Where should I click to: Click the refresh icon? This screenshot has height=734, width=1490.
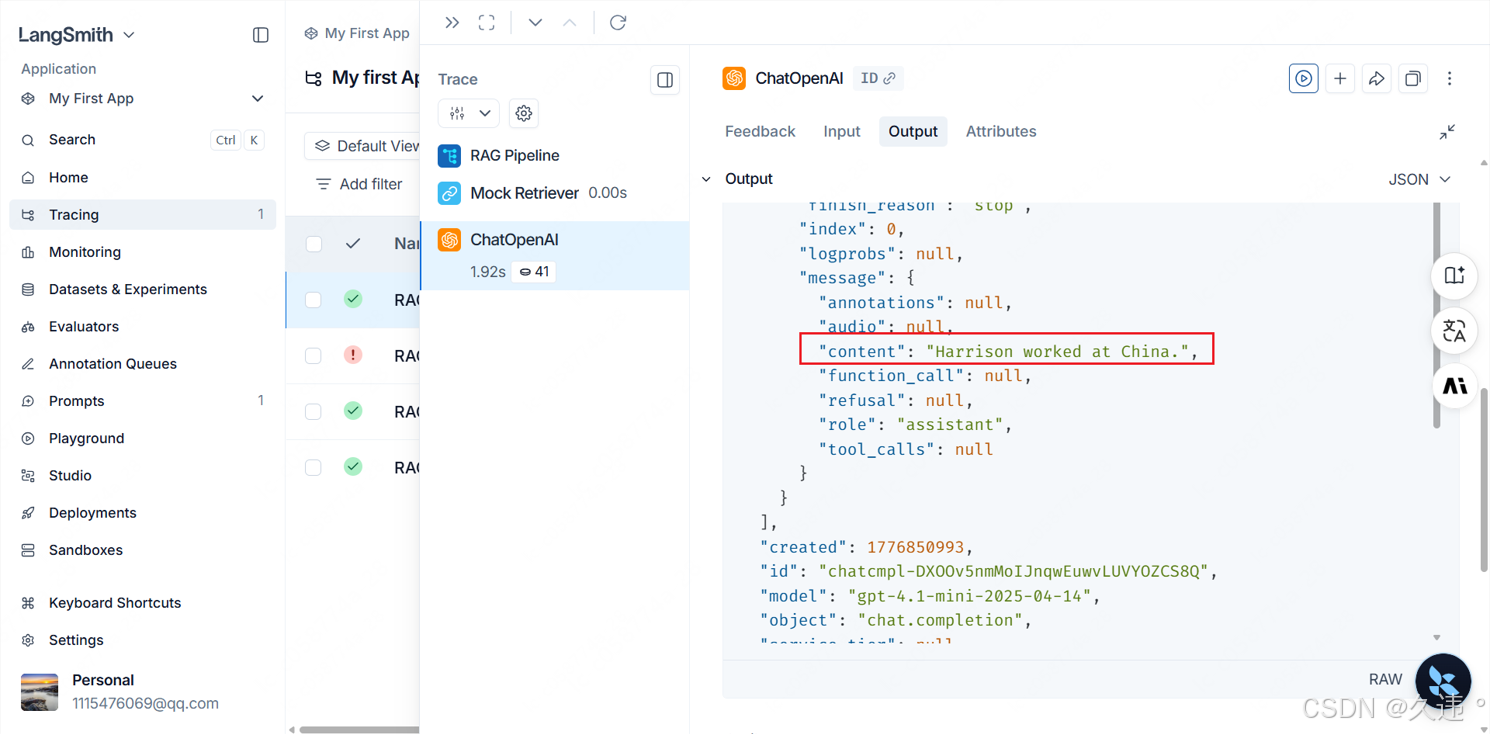[618, 22]
